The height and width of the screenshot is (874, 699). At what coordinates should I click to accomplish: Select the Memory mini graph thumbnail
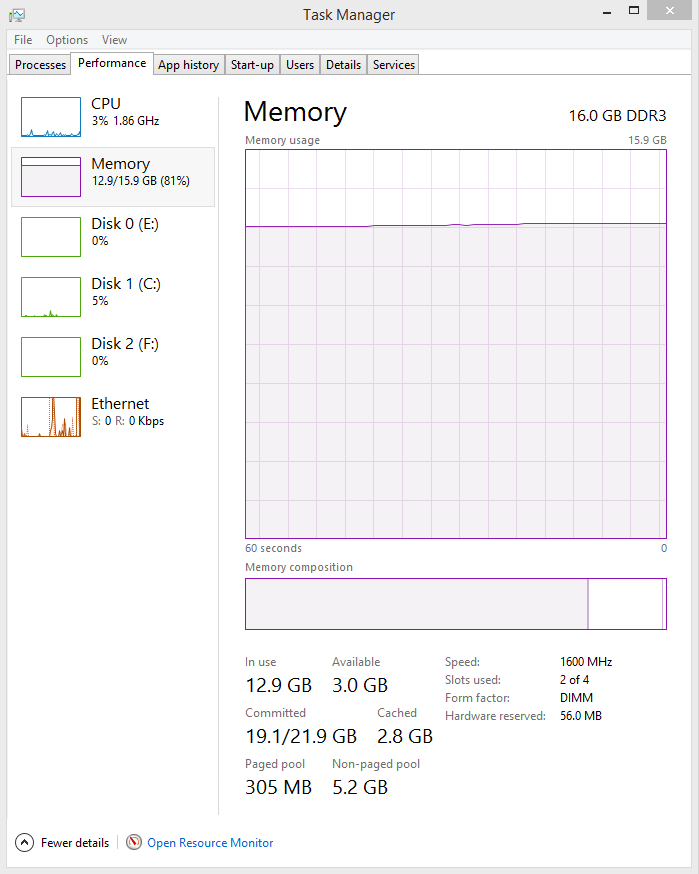pyautogui.click(x=51, y=177)
